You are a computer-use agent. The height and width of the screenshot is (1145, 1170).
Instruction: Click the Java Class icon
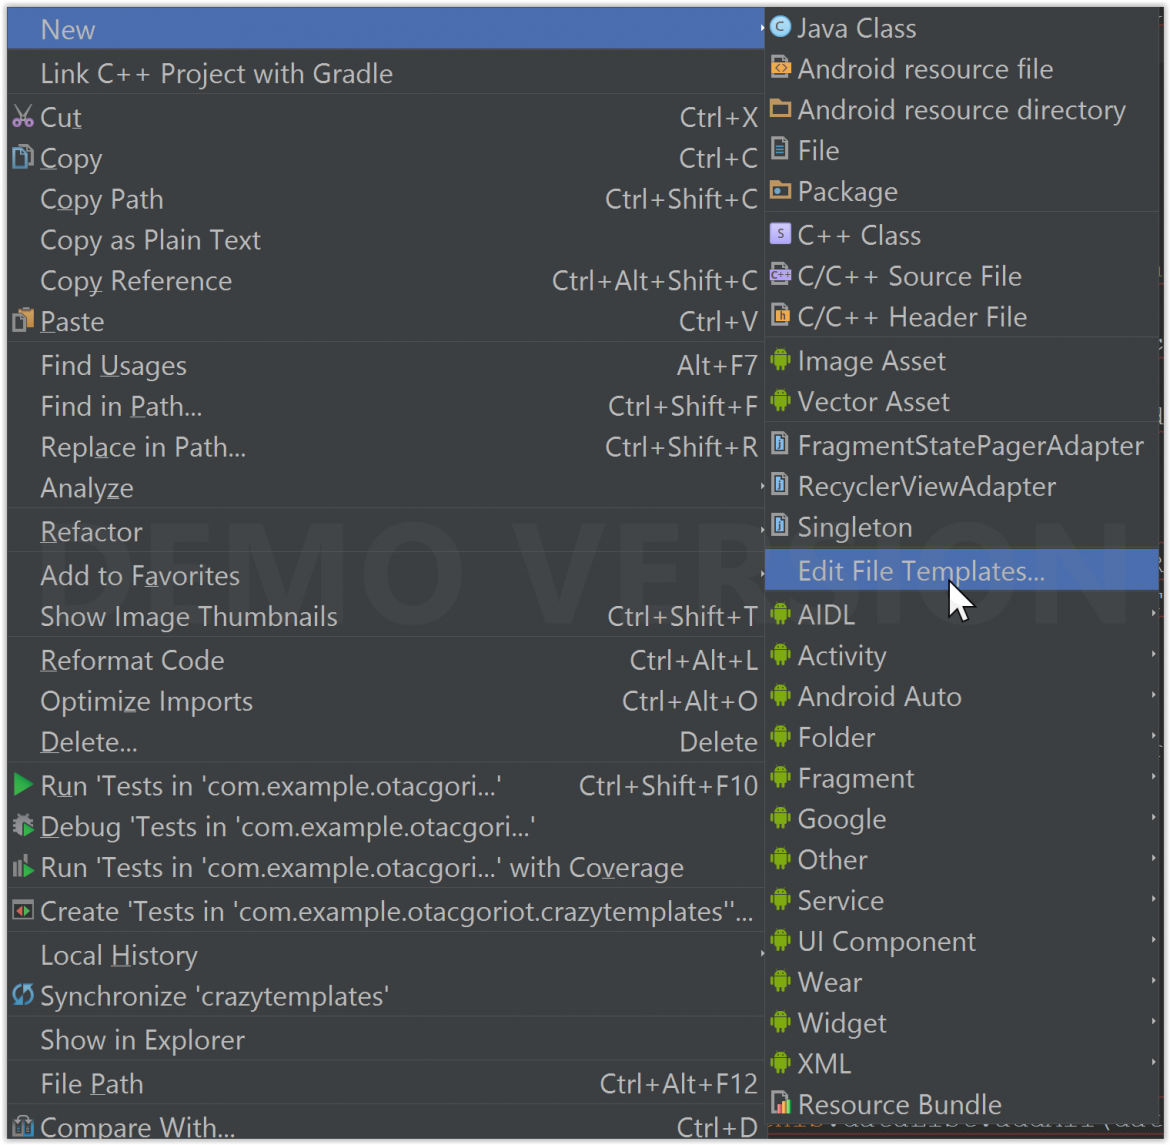coord(780,28)
